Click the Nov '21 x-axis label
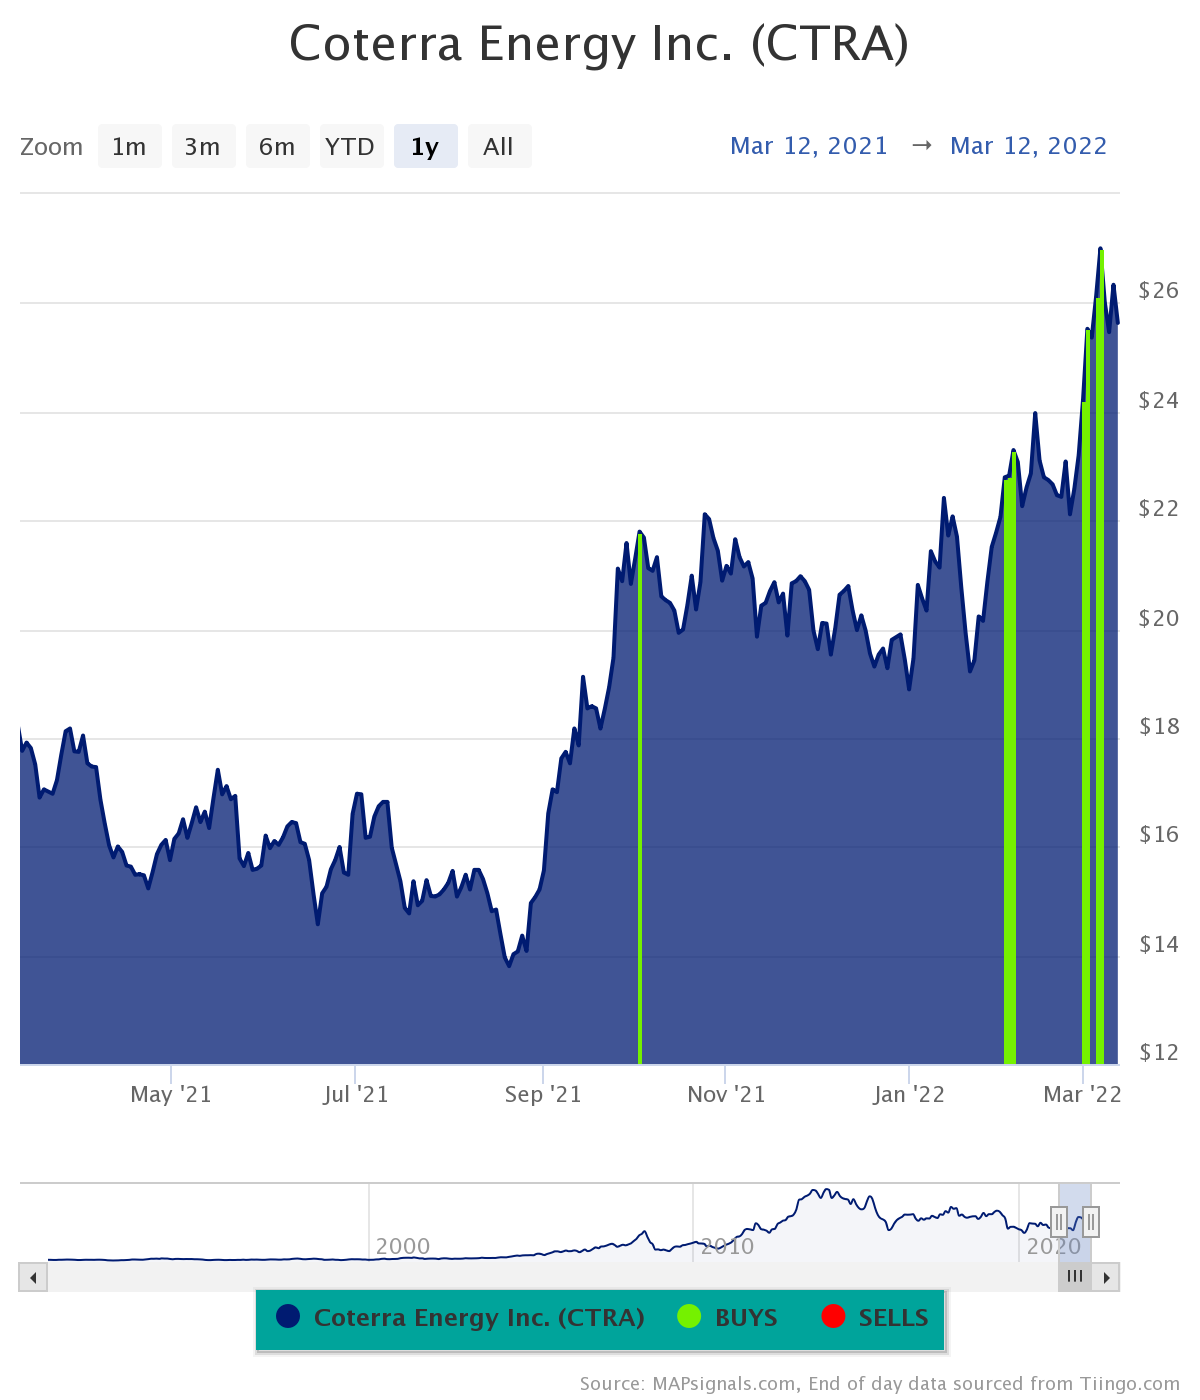The width and height of the screenshot is (1200, 1400). (726, 1095)
